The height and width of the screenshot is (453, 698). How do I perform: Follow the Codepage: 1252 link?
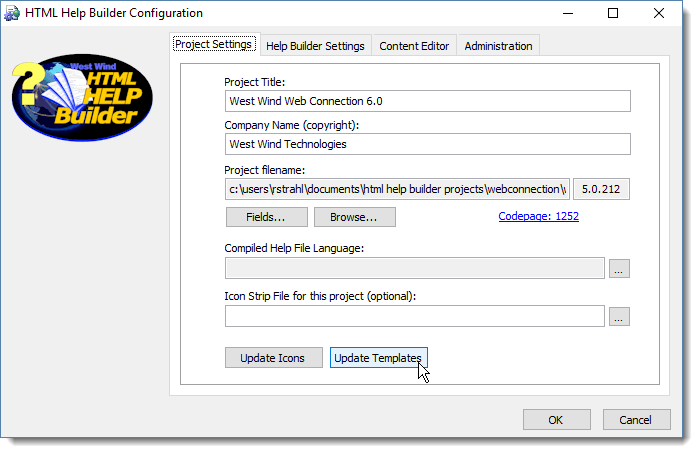click(x=539, y=216)
